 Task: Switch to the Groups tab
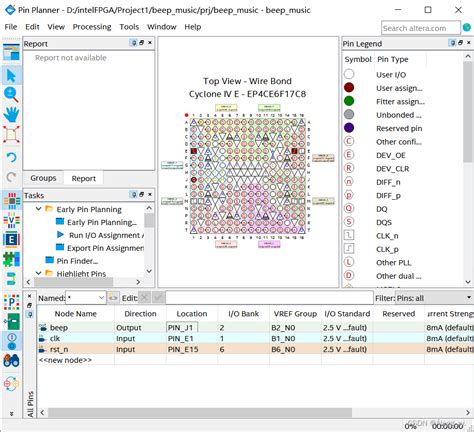[x=43, y=178]
